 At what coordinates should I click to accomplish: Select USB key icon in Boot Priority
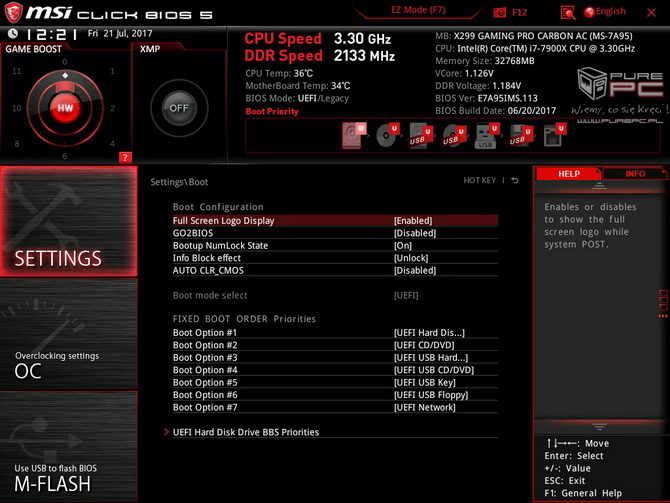[x=487, y=135]
